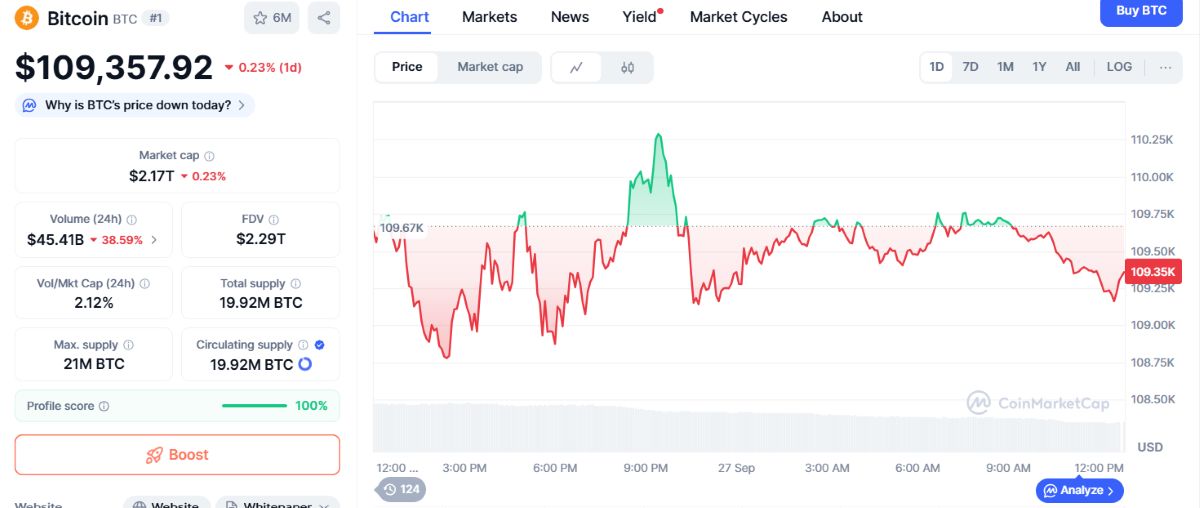Viewport: 1200px width, 508px height.
Task: Expand 'Why is BTC's price down today?'
Action: pos(135,105)
